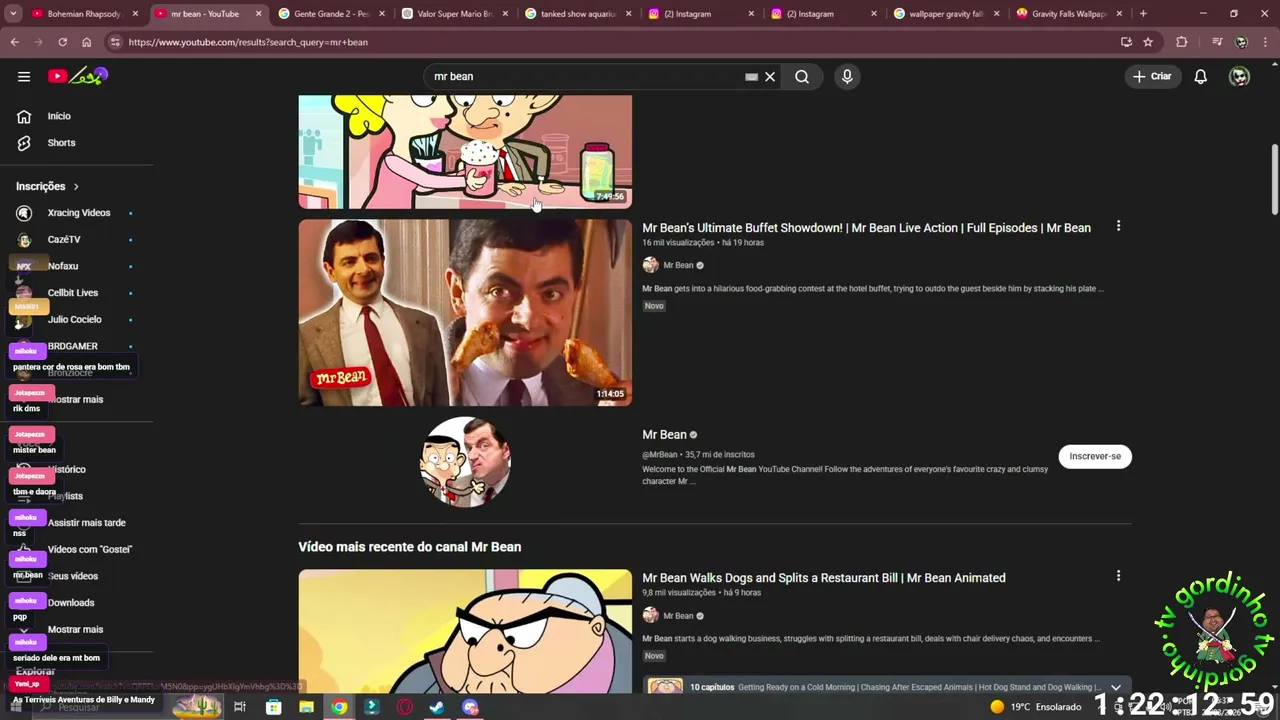
Task: Open File Explorer from the taskbar
Action: click(307, 707)
